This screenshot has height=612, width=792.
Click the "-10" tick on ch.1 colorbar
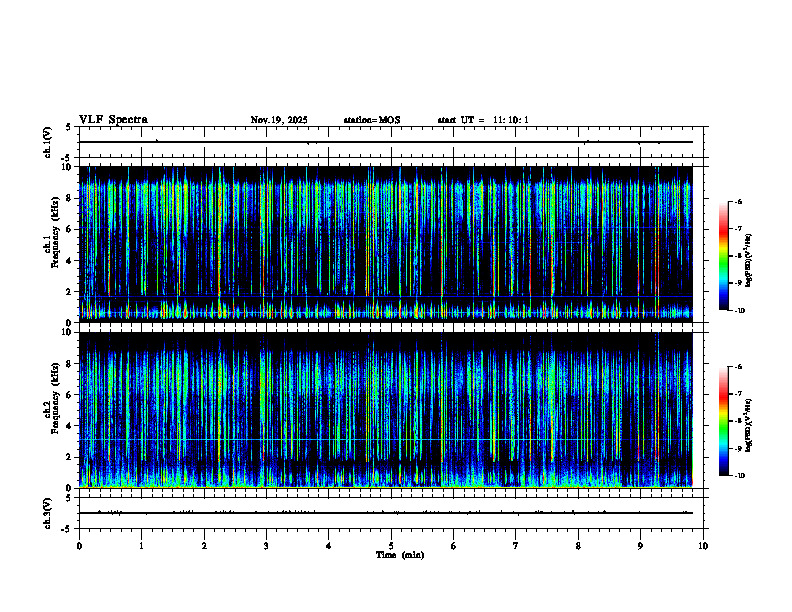click(x=739, y=311)
